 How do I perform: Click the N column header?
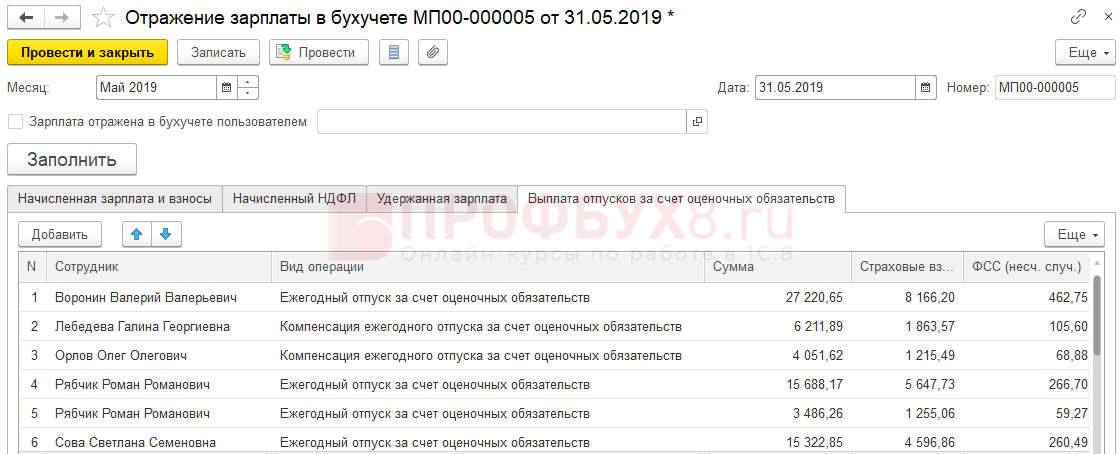pyautogui.click(x=31, y=266)
